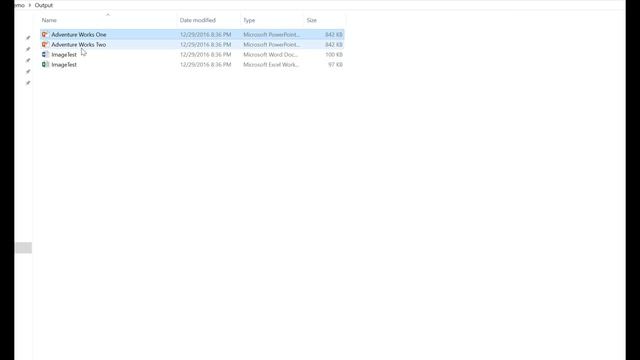Sort files by the Type column header

(249, 20)
